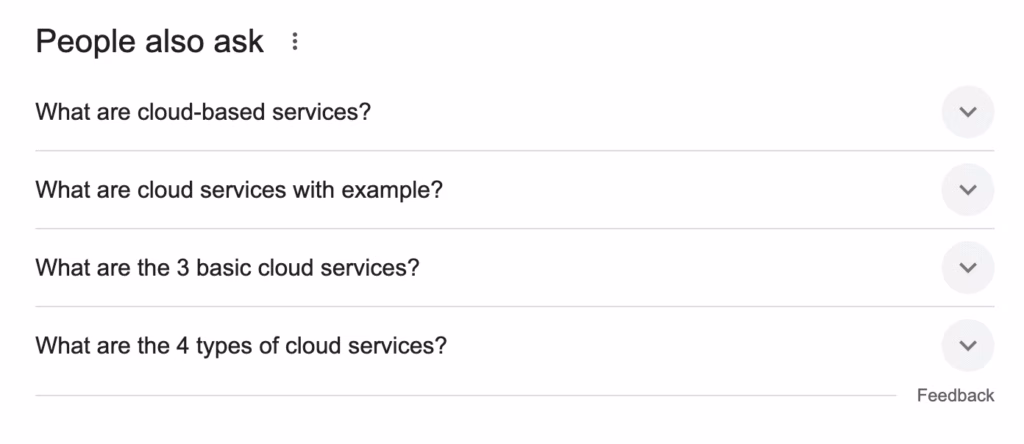The image size is (1024, 444).
Task: Show answer using first row's round arrow button
Action: [967, 112]
